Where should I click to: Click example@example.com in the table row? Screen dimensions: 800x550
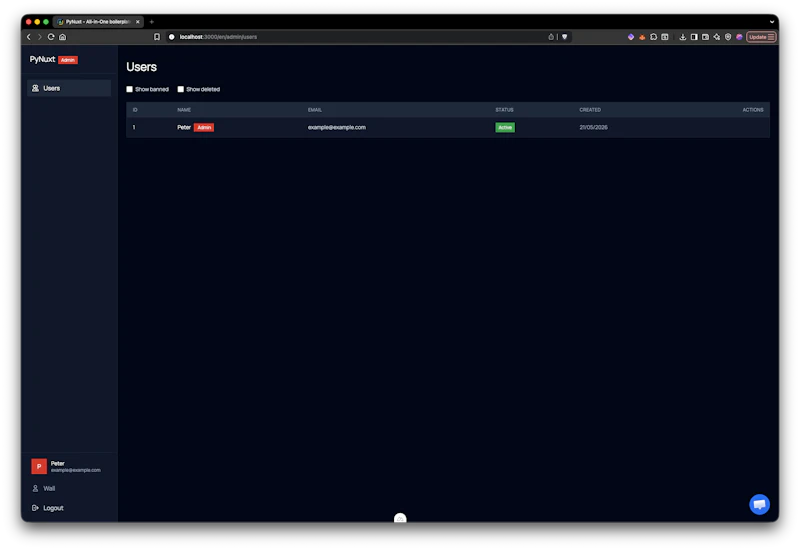coord(337,128)
